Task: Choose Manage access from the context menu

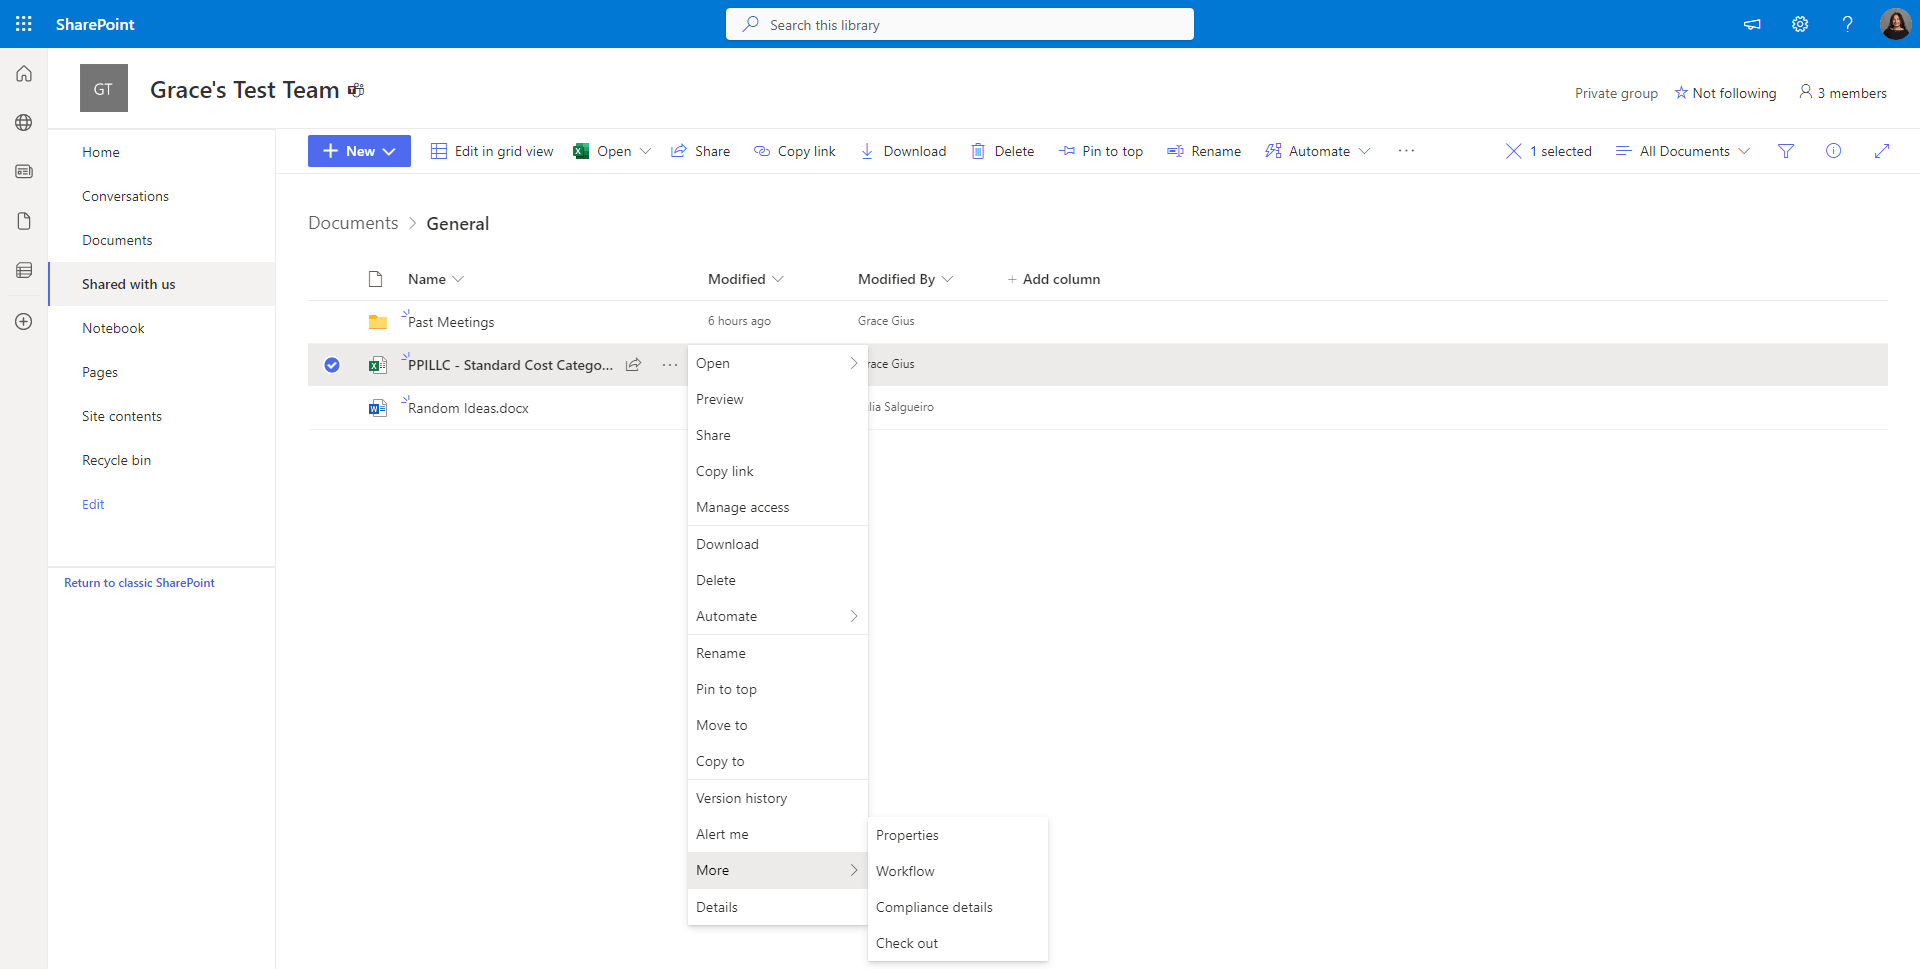Action: pyautogui.click(x=778, y=507)
